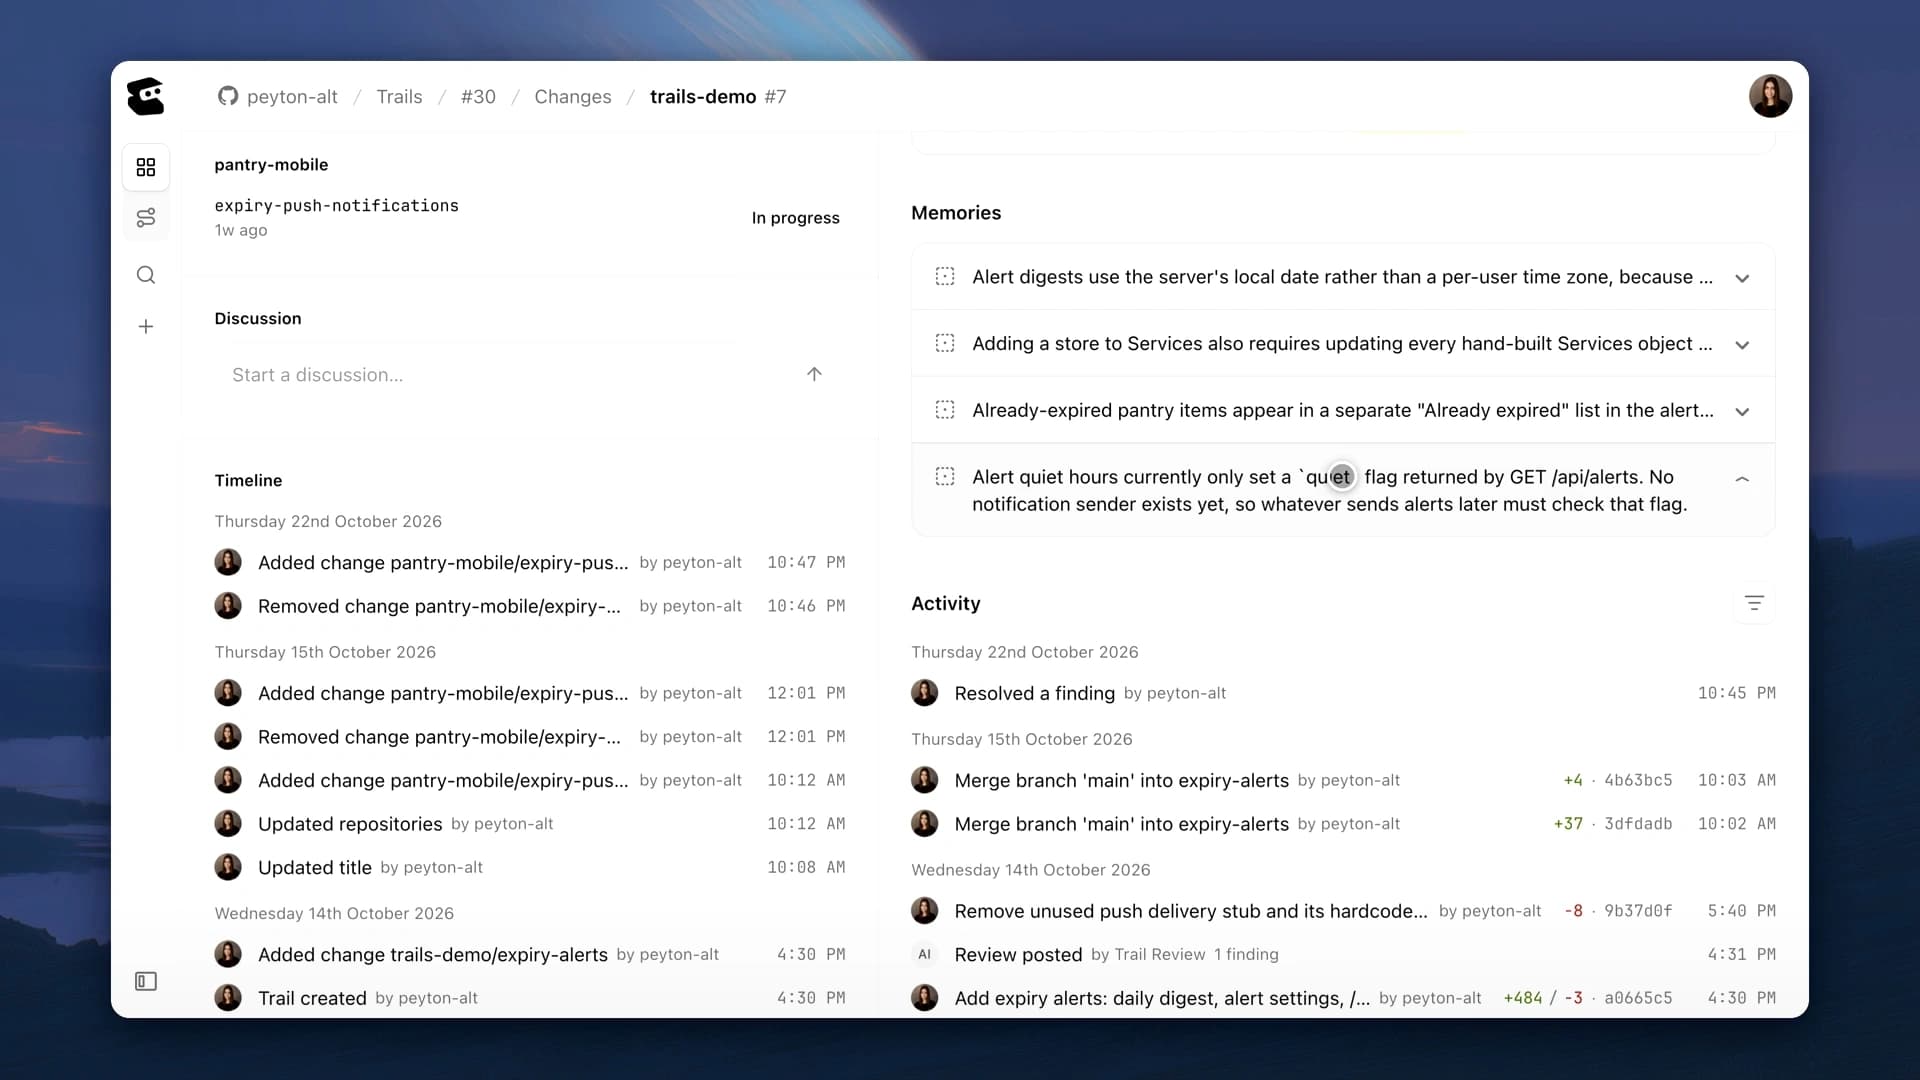Open commit 3dfdadb

pyautogui.click(x=1638, y=824)
